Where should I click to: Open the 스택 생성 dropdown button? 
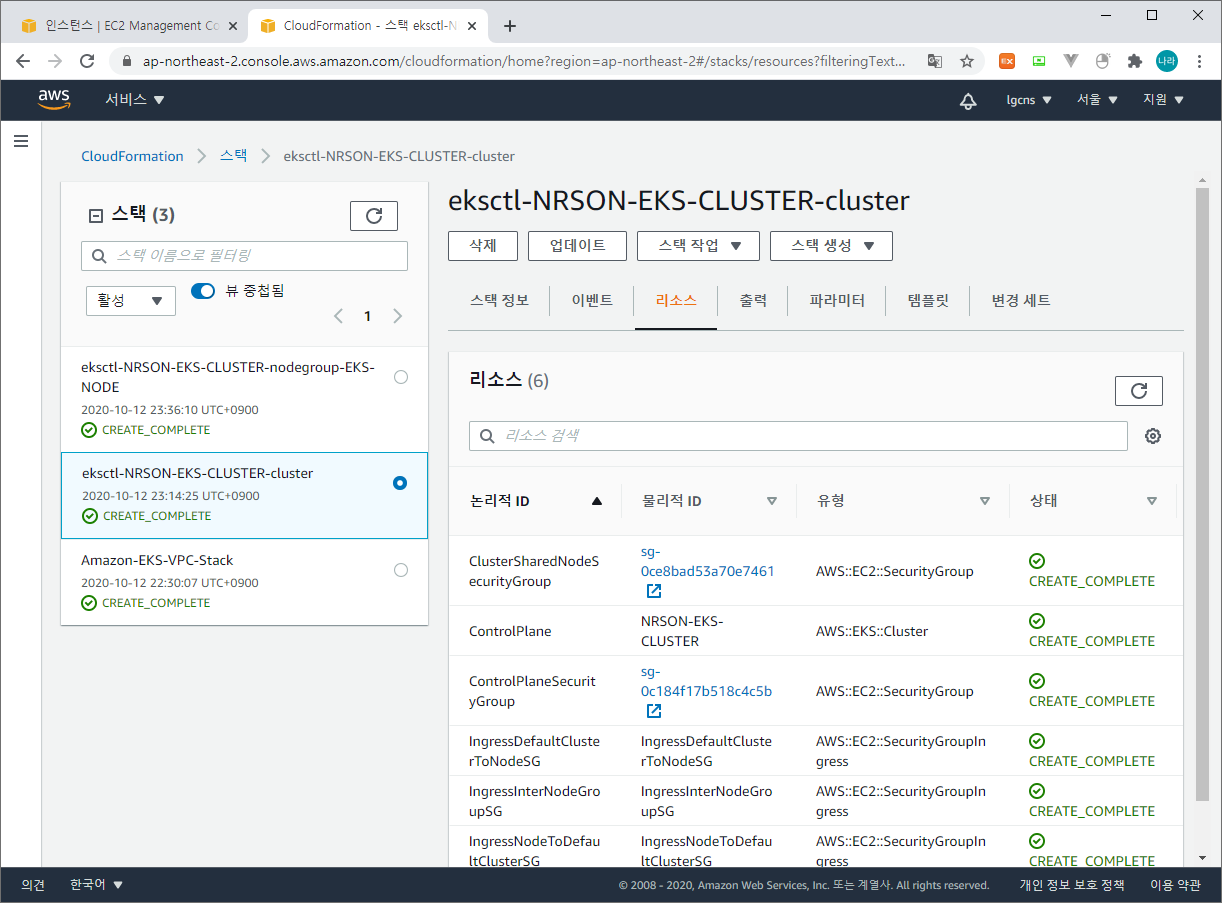831,246
